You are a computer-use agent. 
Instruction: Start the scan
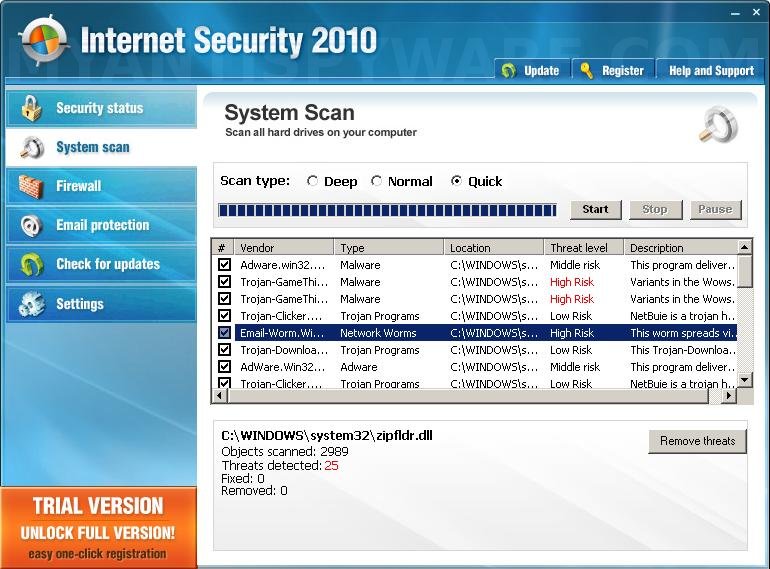[x=596, y=210]
